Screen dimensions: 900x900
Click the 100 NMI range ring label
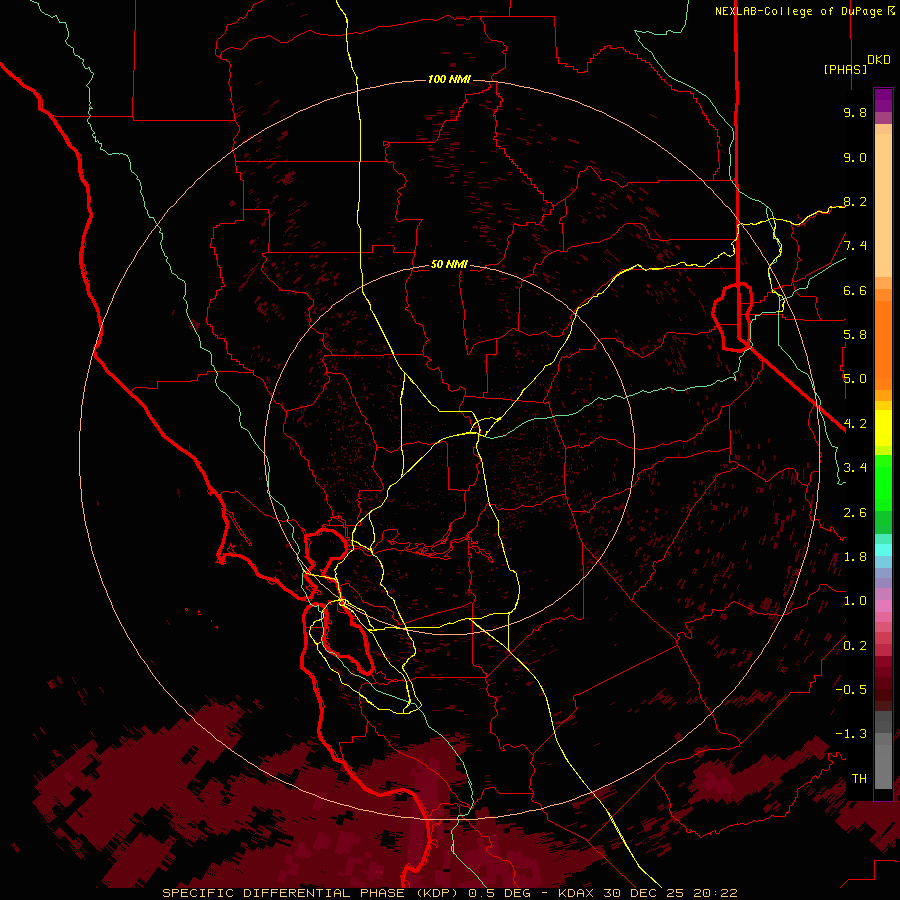[x=449, y=79]
